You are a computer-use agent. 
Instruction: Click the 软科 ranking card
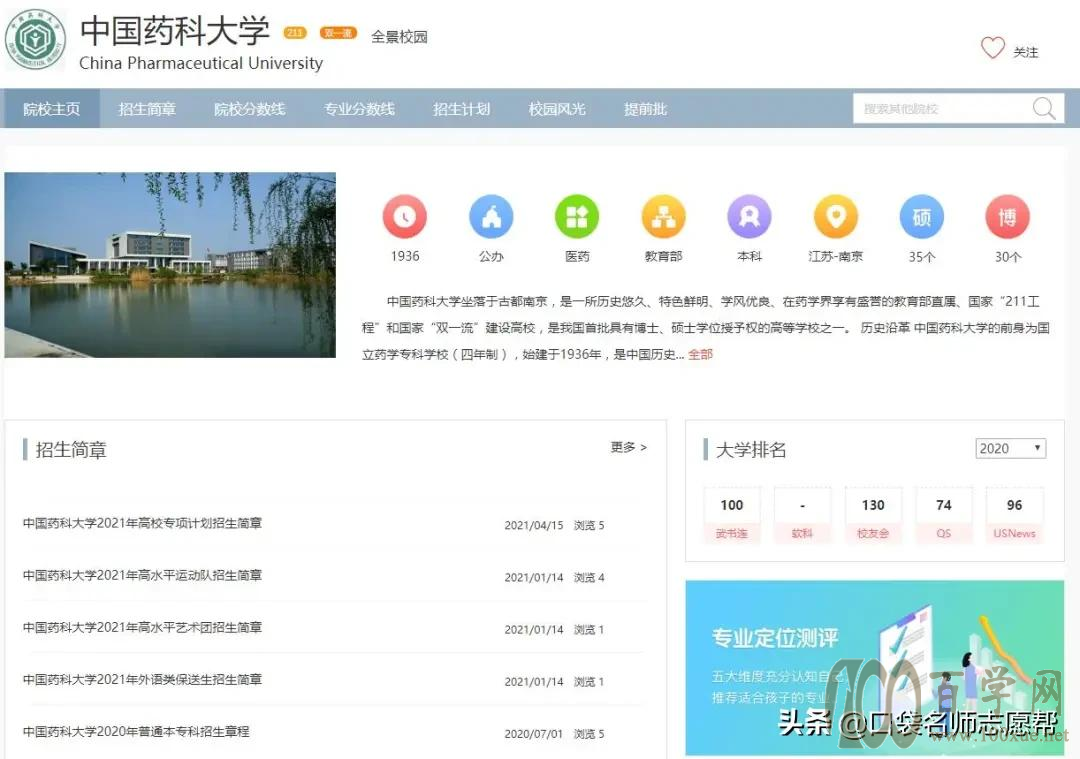pyautogui.click(x=802, y=516)
